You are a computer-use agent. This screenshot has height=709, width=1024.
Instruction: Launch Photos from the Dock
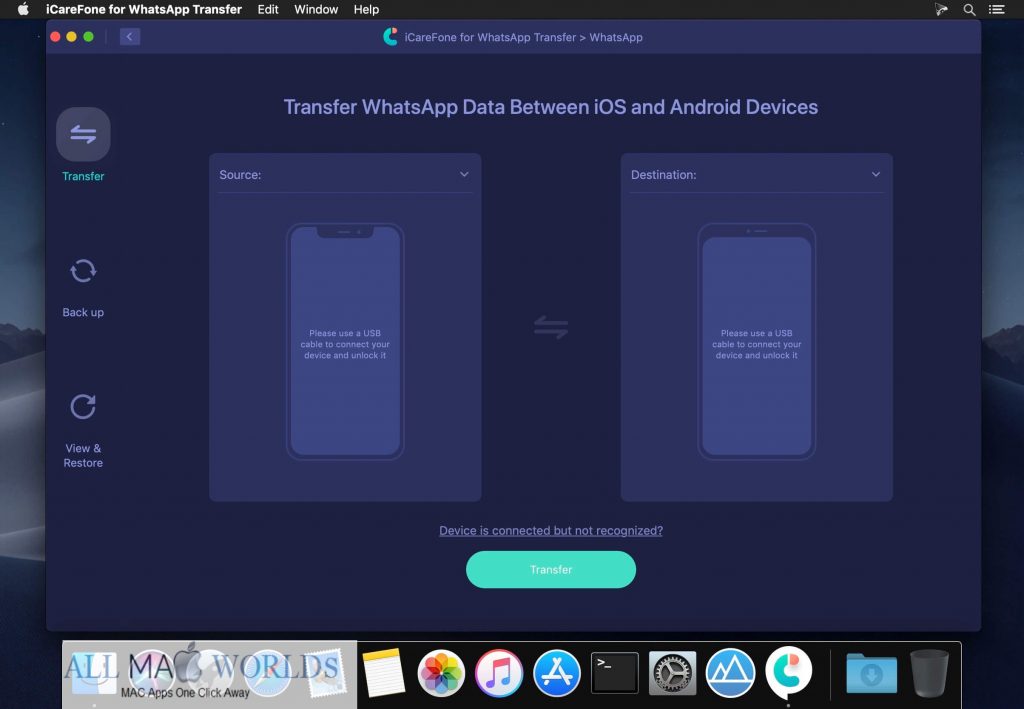click(441, 672)
